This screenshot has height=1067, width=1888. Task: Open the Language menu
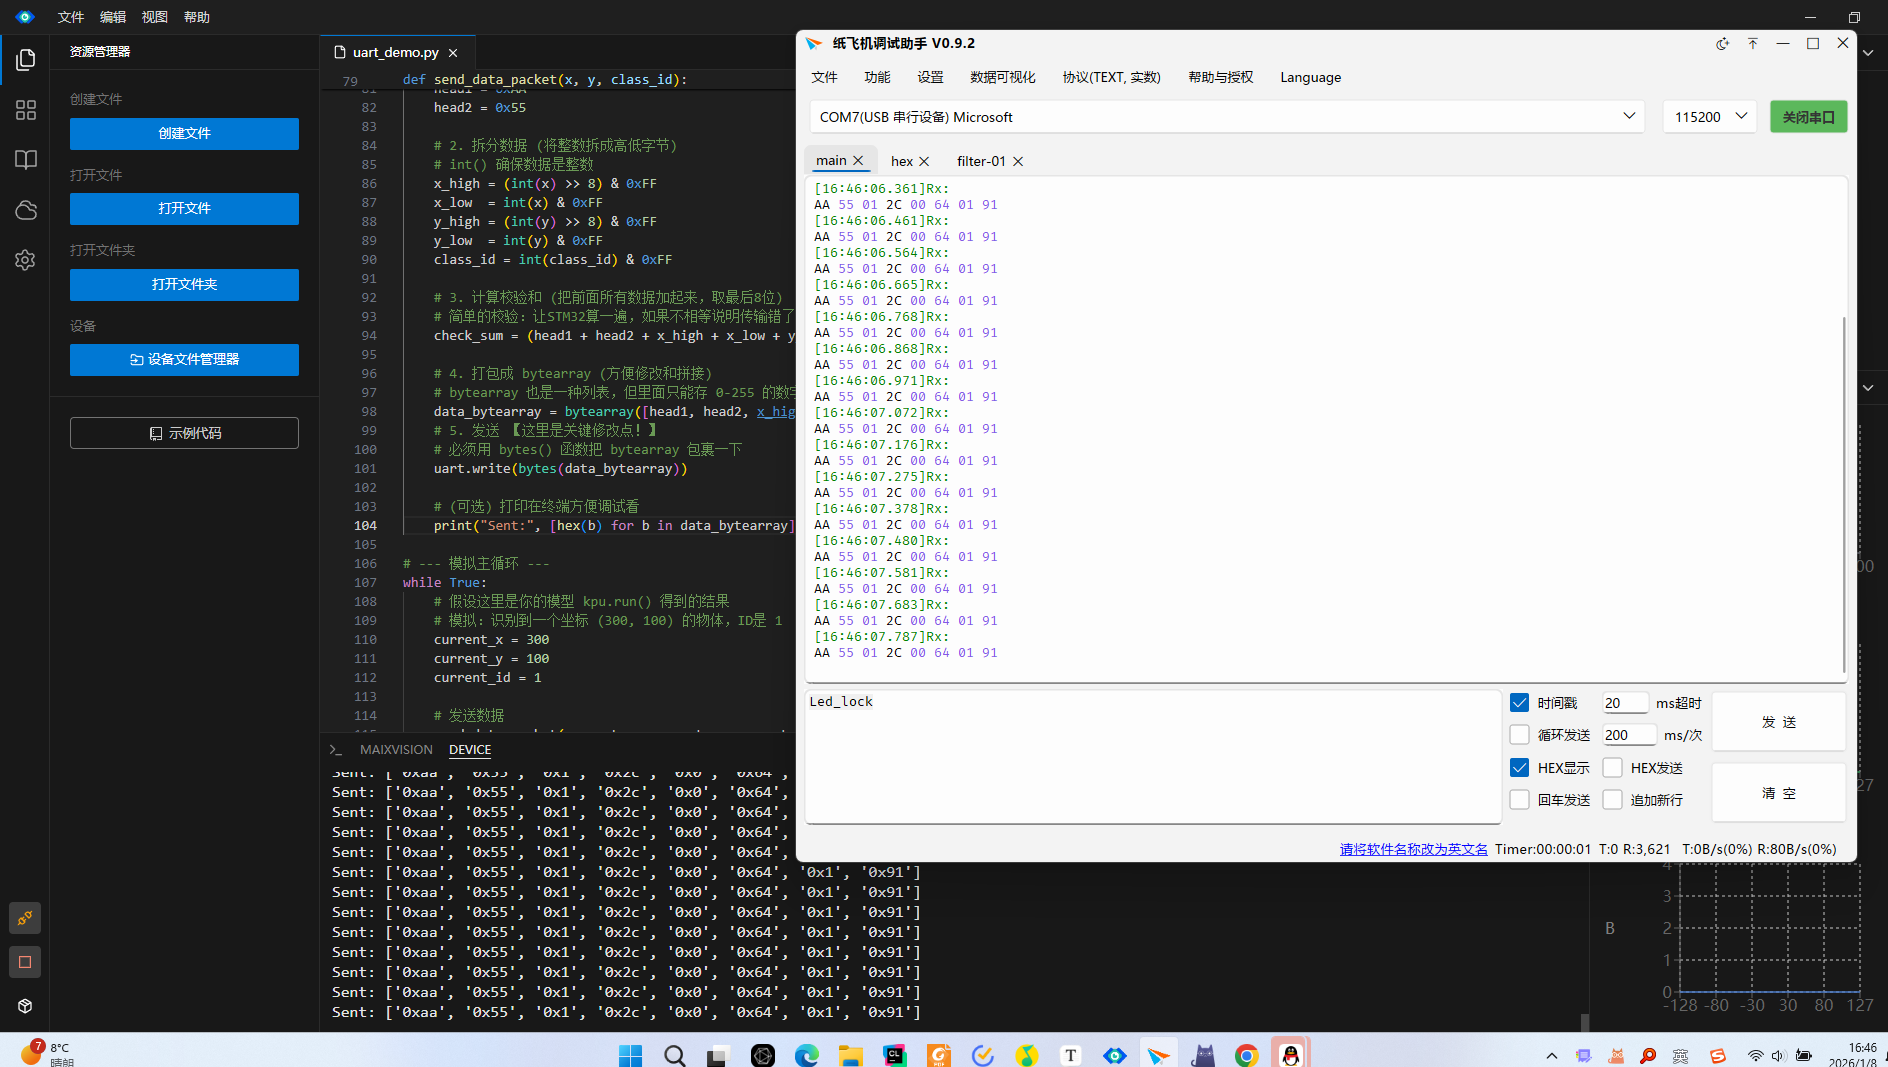1310,77
